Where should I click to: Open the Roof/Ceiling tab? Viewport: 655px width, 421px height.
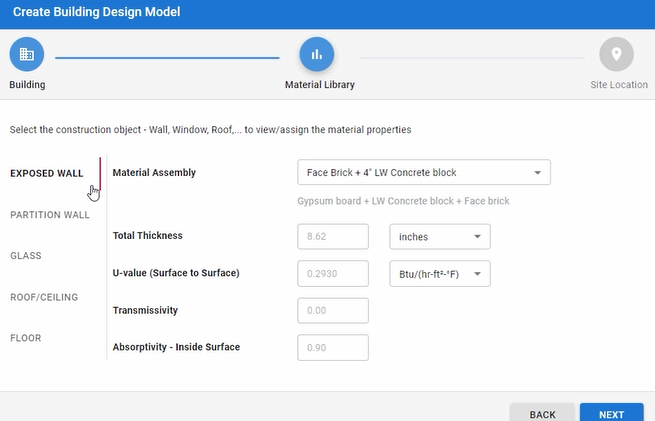click(x=44, y=297)
